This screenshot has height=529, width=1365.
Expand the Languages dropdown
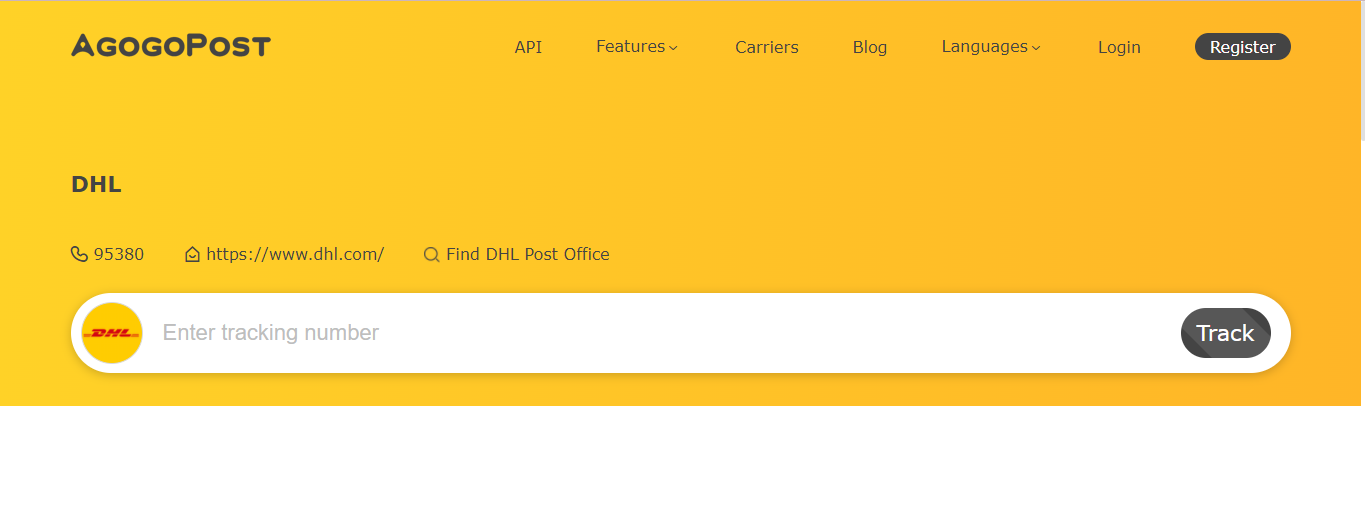tap(991, 47)
